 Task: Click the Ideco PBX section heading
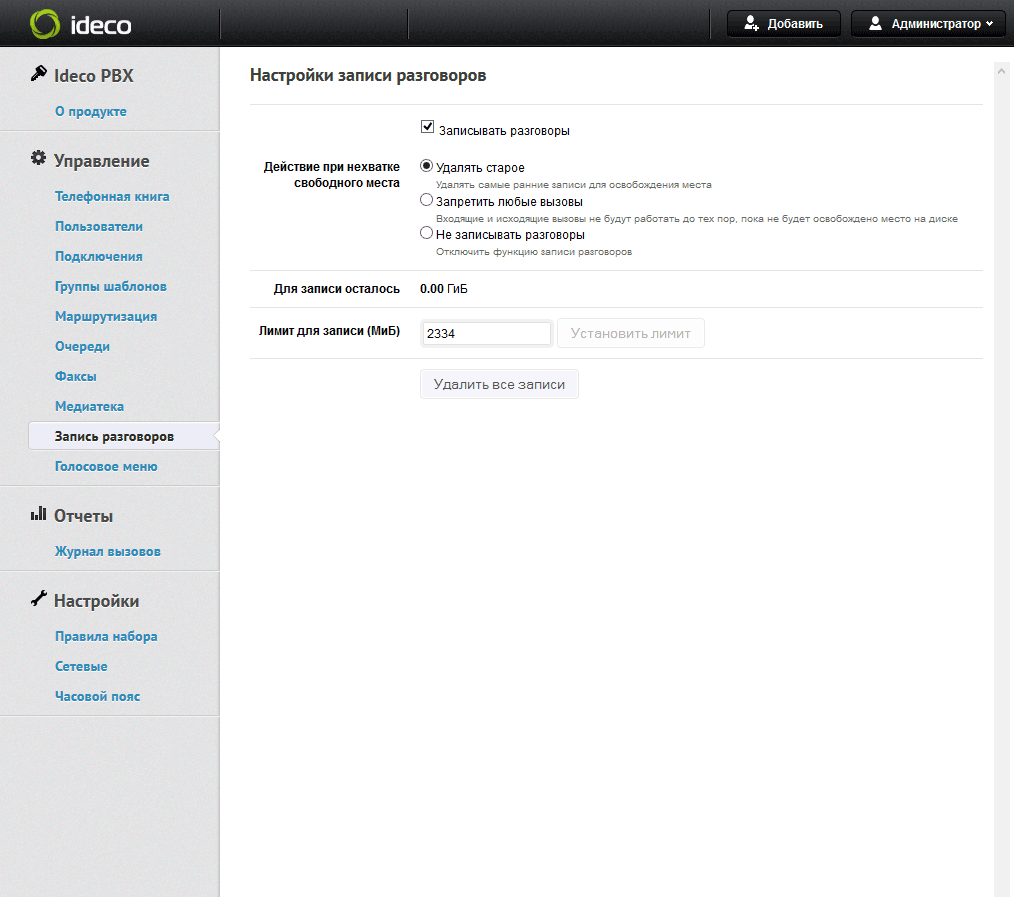click(x=94, y=76)
